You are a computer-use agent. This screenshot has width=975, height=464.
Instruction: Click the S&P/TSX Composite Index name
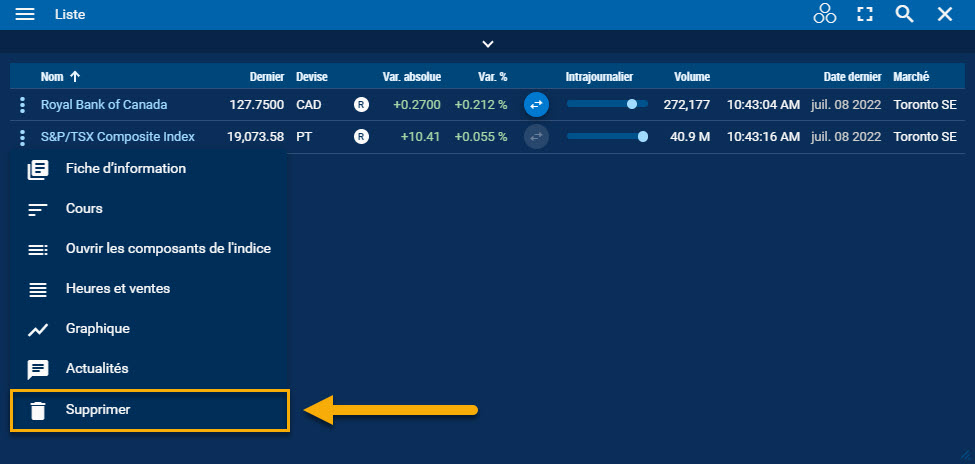pos(117,137)
